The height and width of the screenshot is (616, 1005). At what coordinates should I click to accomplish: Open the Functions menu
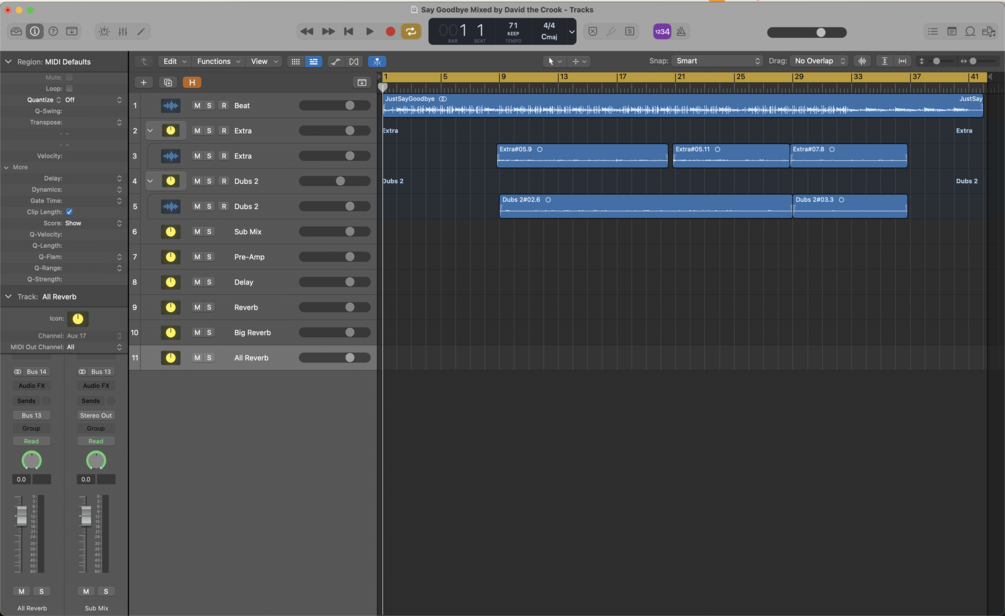click(x=218, y=62)
